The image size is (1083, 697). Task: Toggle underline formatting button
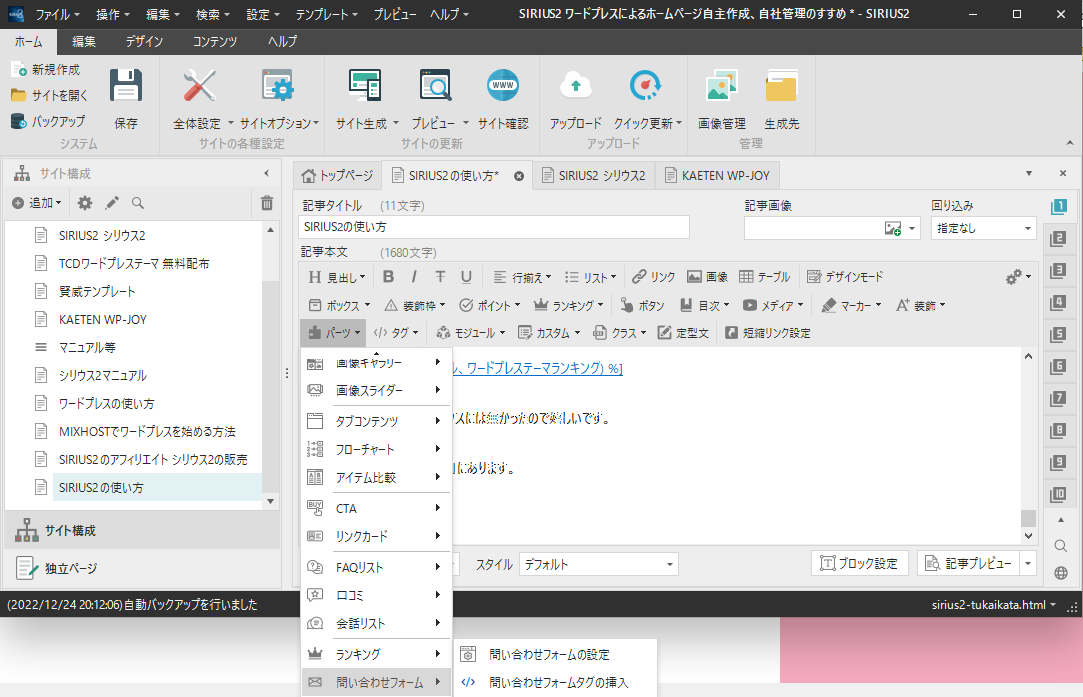(x=466, y=277)
